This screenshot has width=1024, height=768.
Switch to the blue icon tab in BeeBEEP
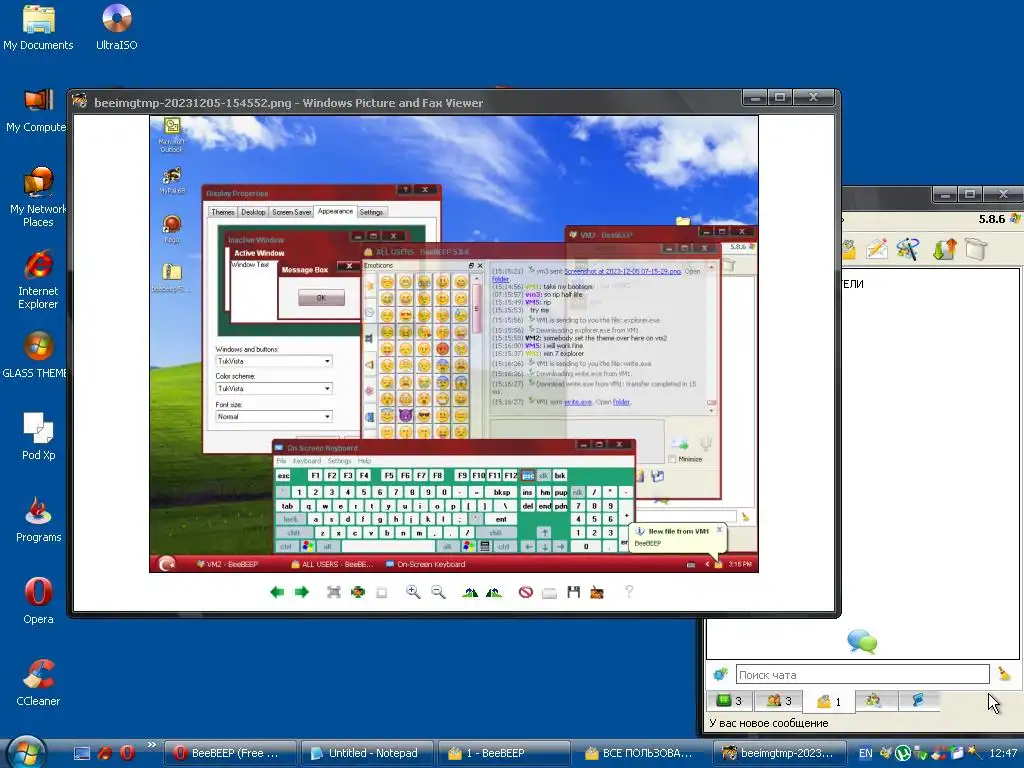point(918,701)
